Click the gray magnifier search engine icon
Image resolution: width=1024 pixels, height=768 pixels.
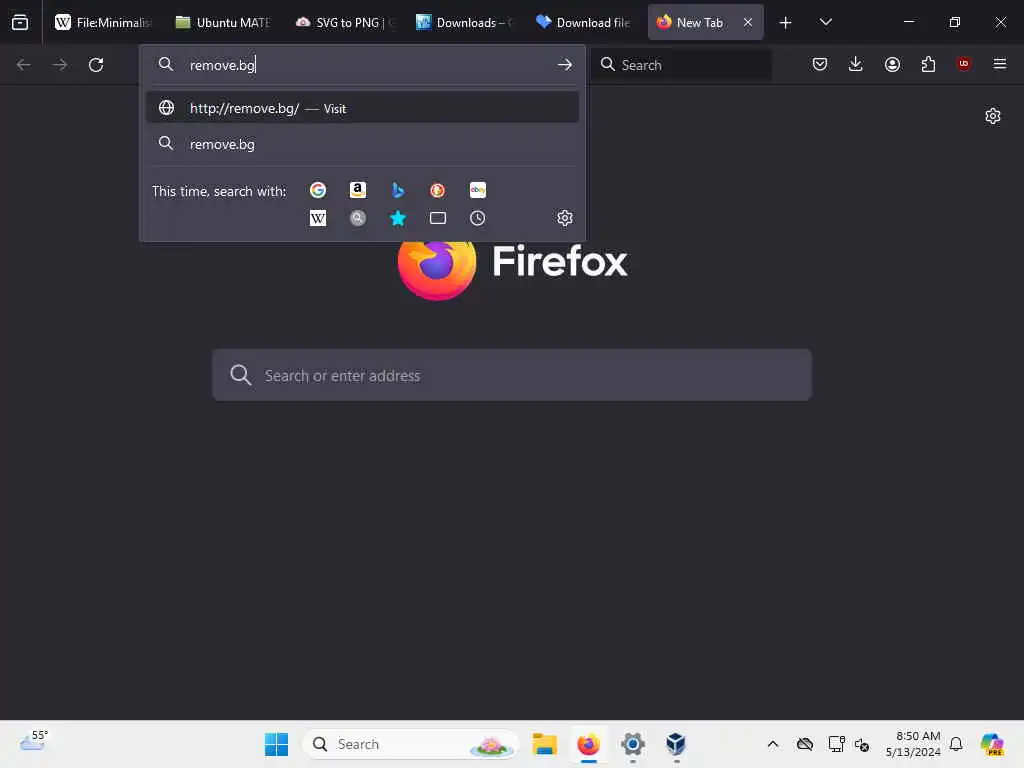(358, 218)
